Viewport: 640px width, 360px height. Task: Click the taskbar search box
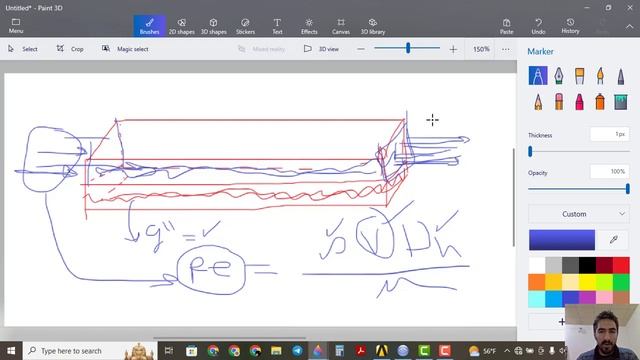tap(90, 351)
